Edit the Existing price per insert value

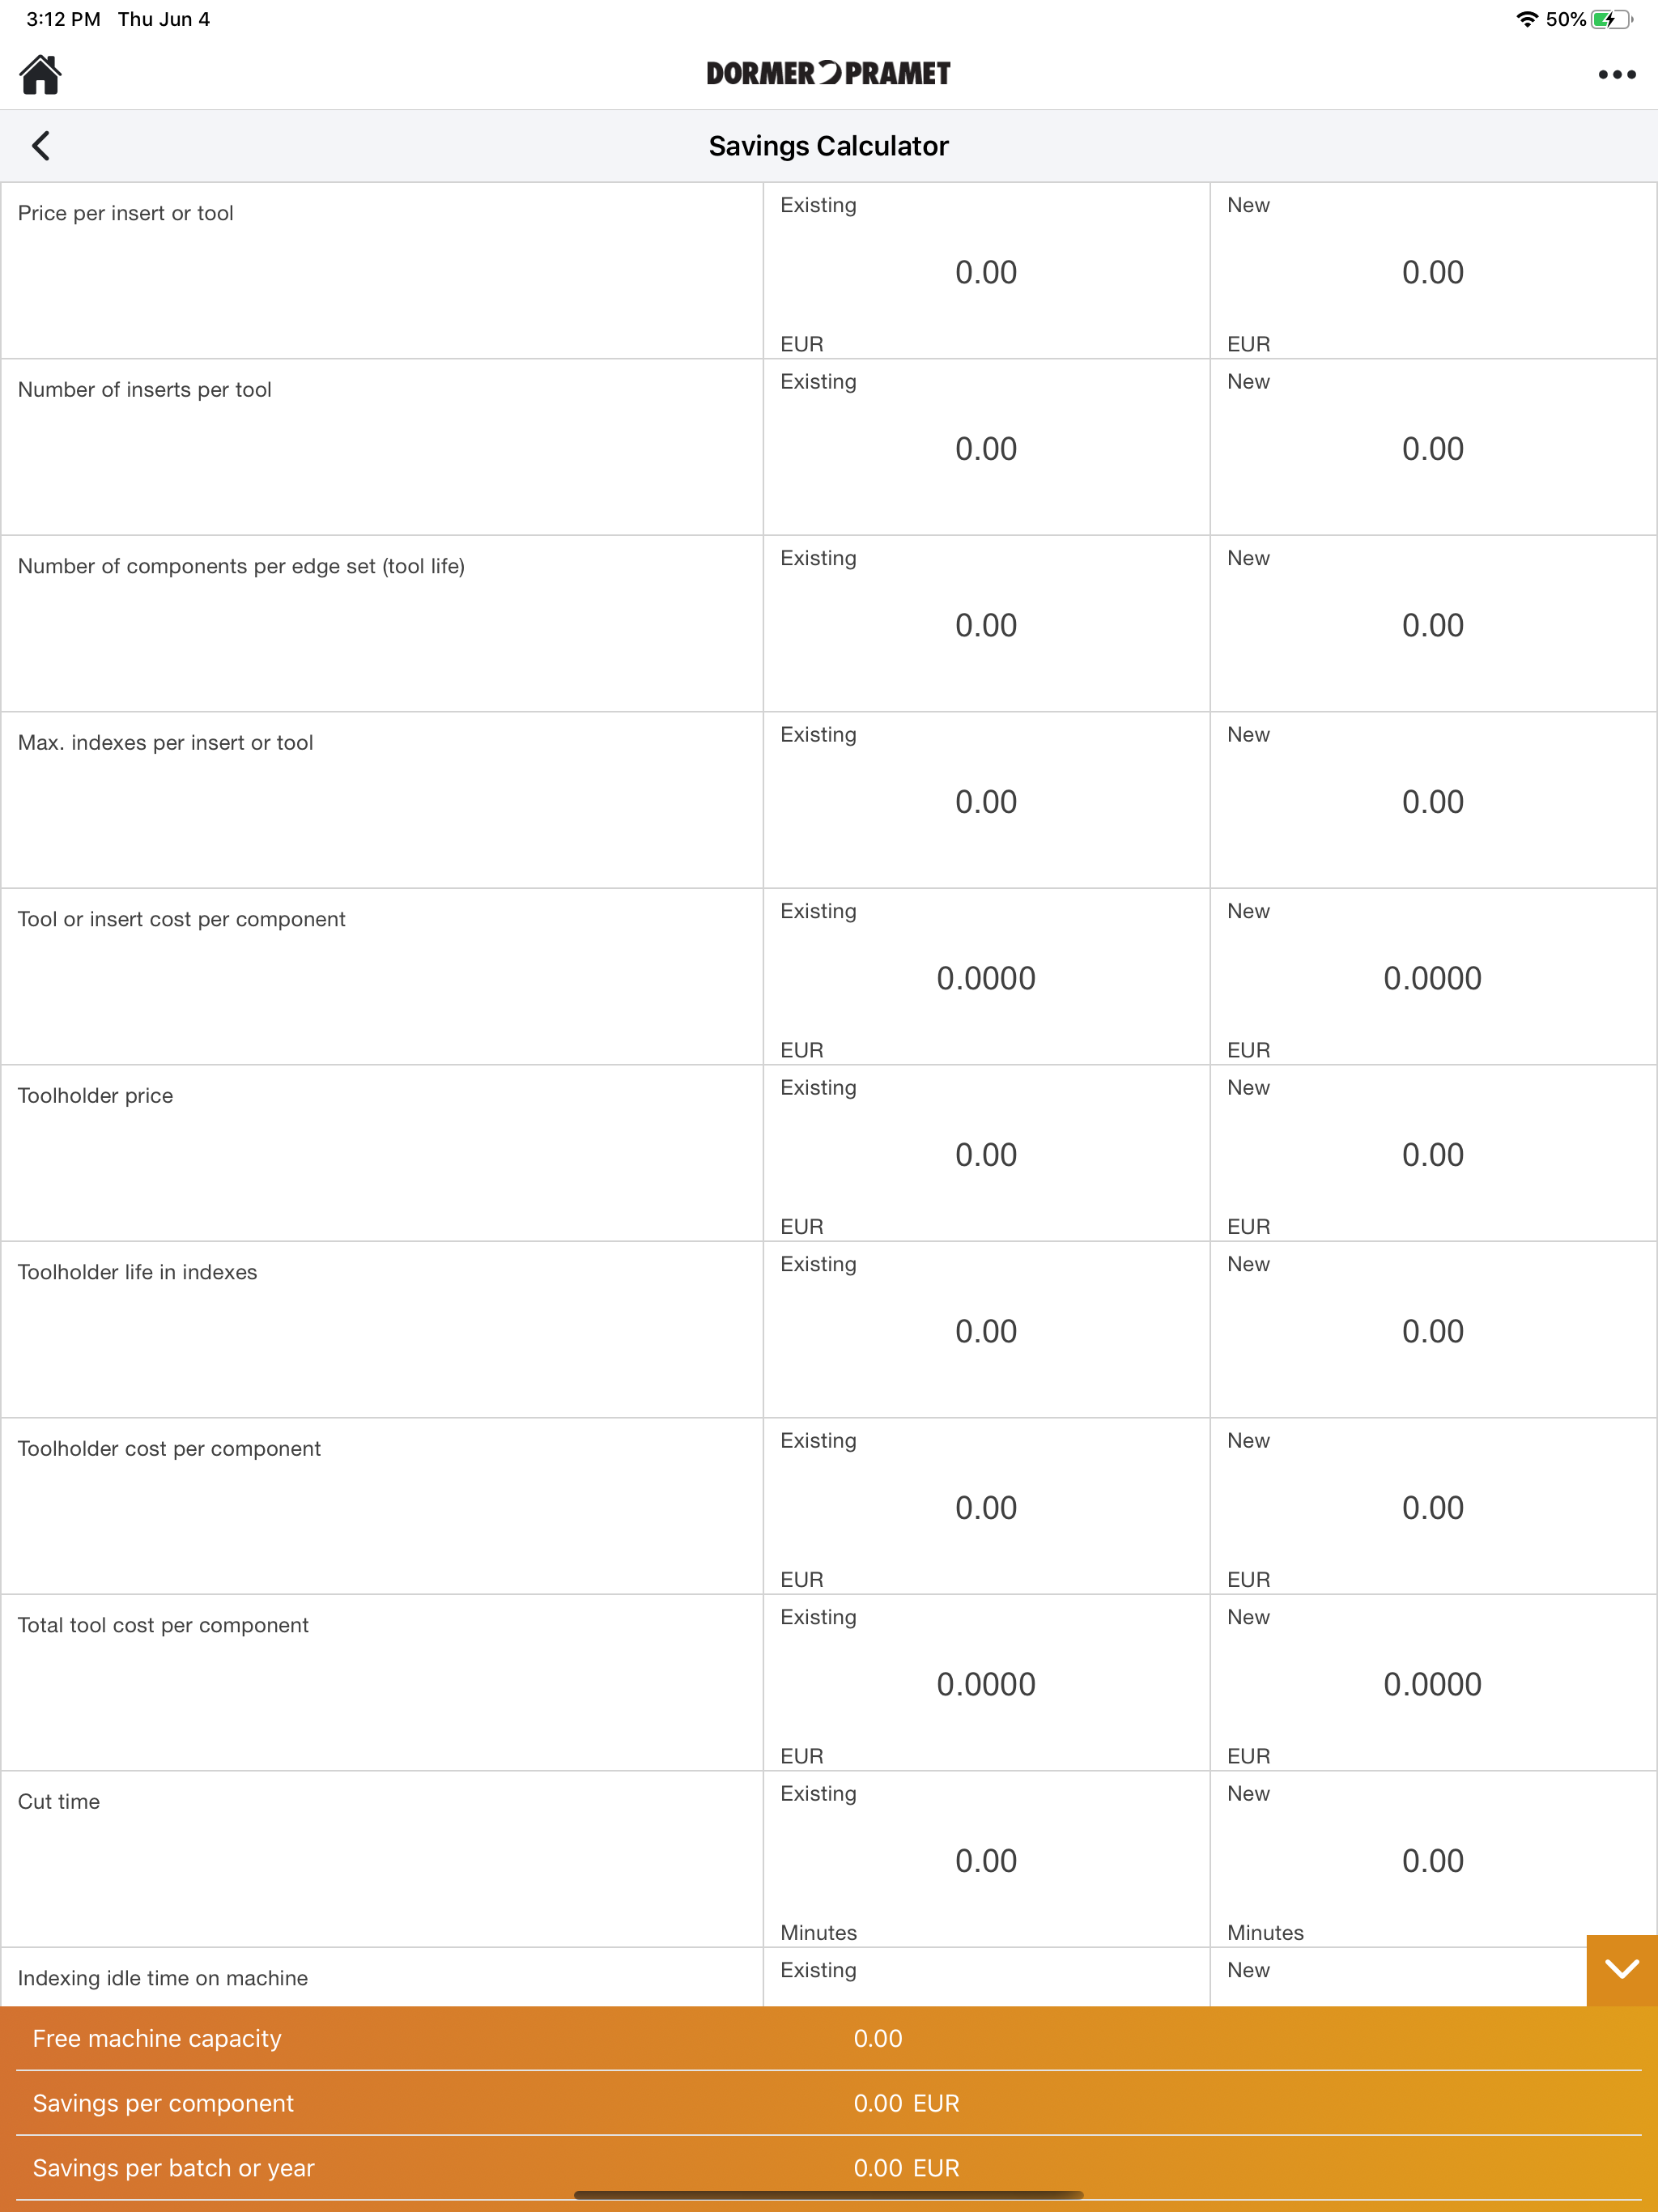pos(985,271)
